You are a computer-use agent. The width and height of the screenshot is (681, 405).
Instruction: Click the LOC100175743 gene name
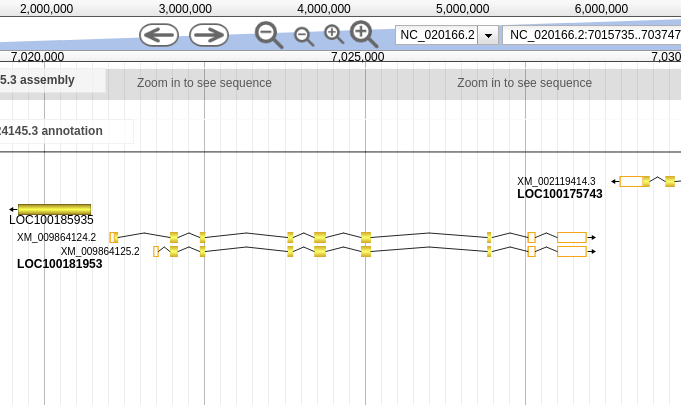(x=560, y=194)
